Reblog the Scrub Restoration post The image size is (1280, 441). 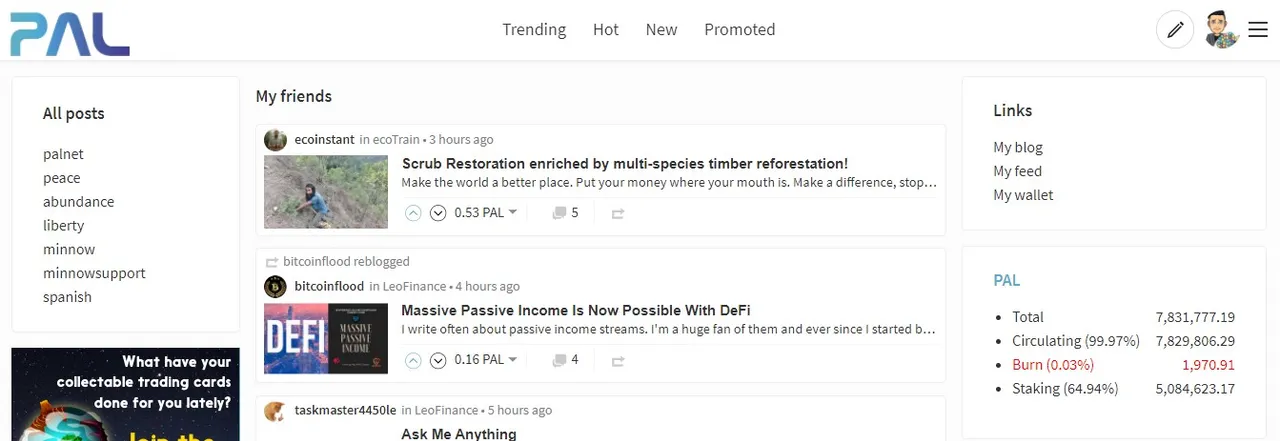[x=618, y=213]
